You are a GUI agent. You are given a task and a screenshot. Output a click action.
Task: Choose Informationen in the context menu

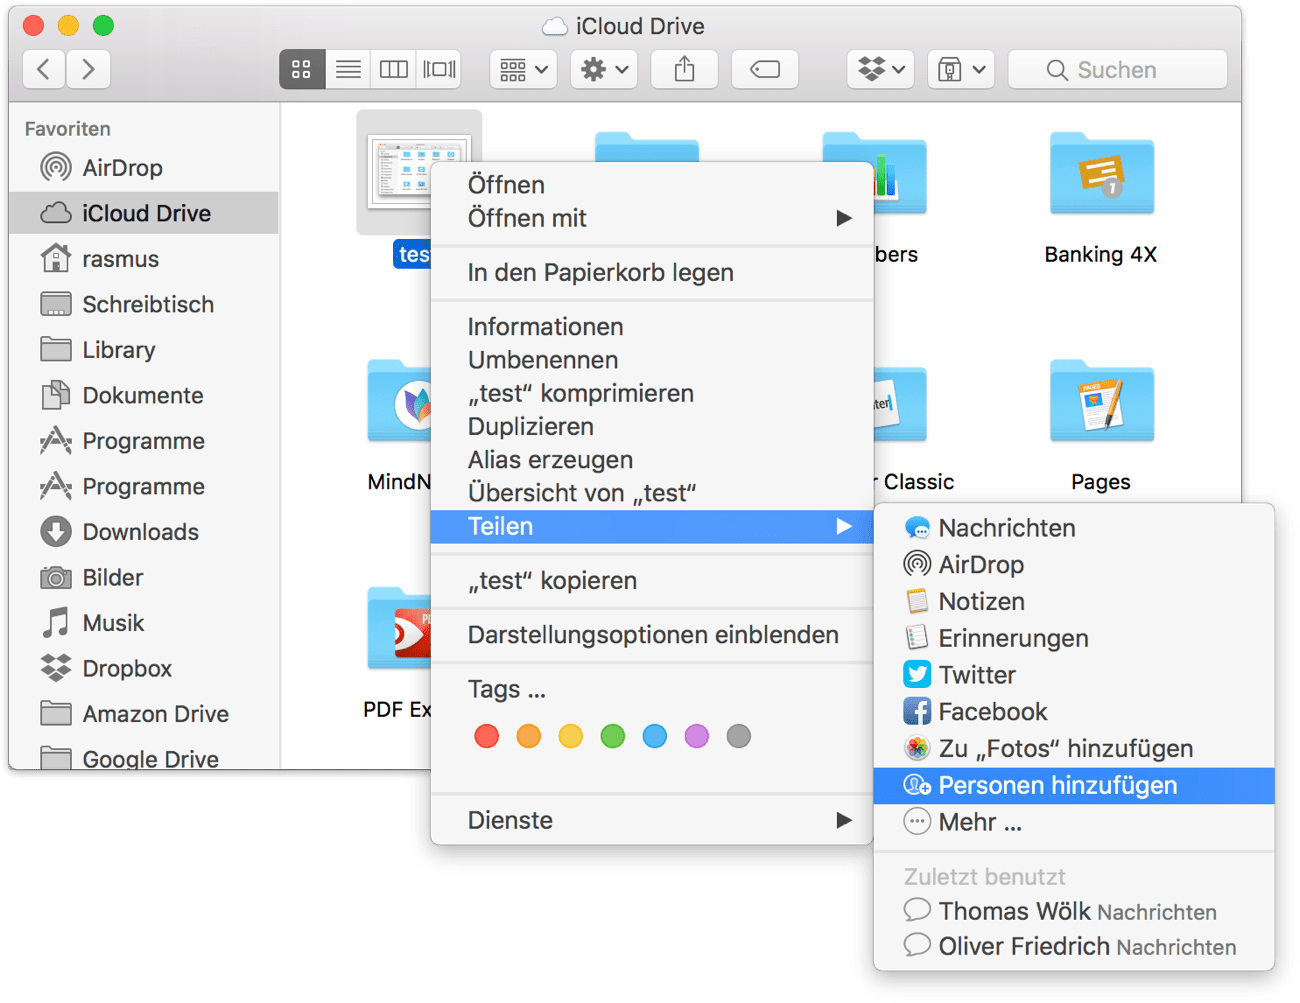coord(652,327)
